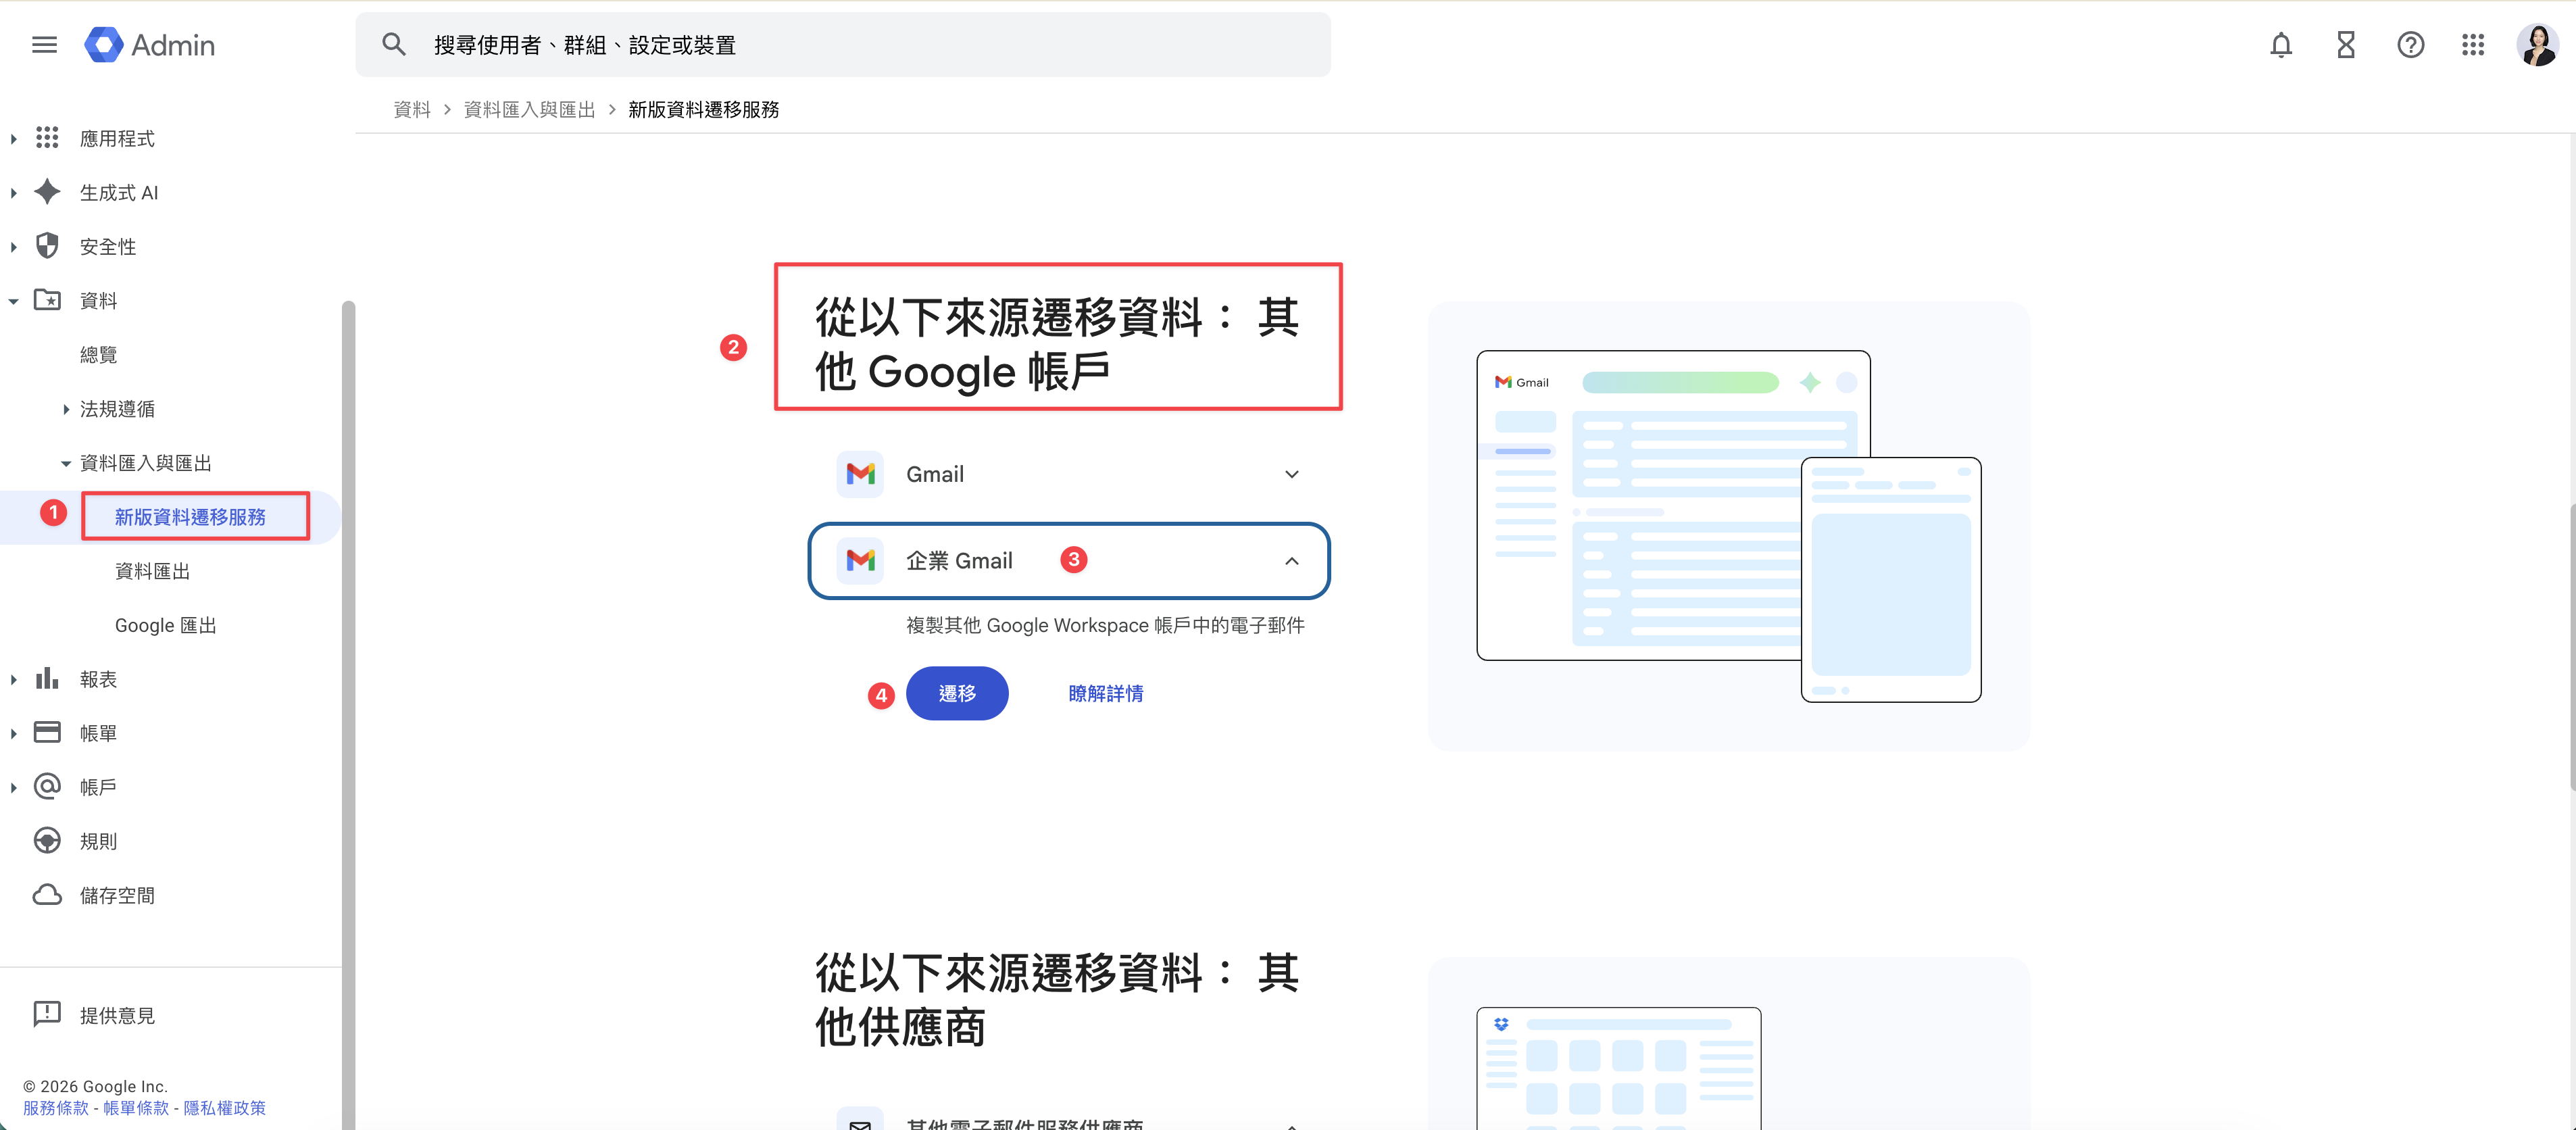Viewport: 2576px width, 1130px height.
Task: Click the 提供意見 feedback icon
Action: (x=47, y=1015)
